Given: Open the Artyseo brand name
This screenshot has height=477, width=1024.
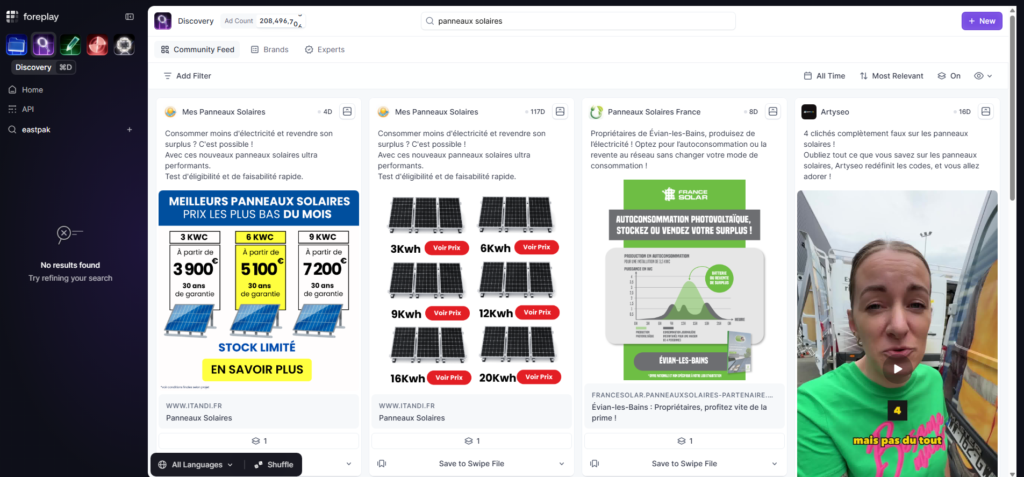Looking at the screenshot, I should pyautogui.click(x=835, y=112).
